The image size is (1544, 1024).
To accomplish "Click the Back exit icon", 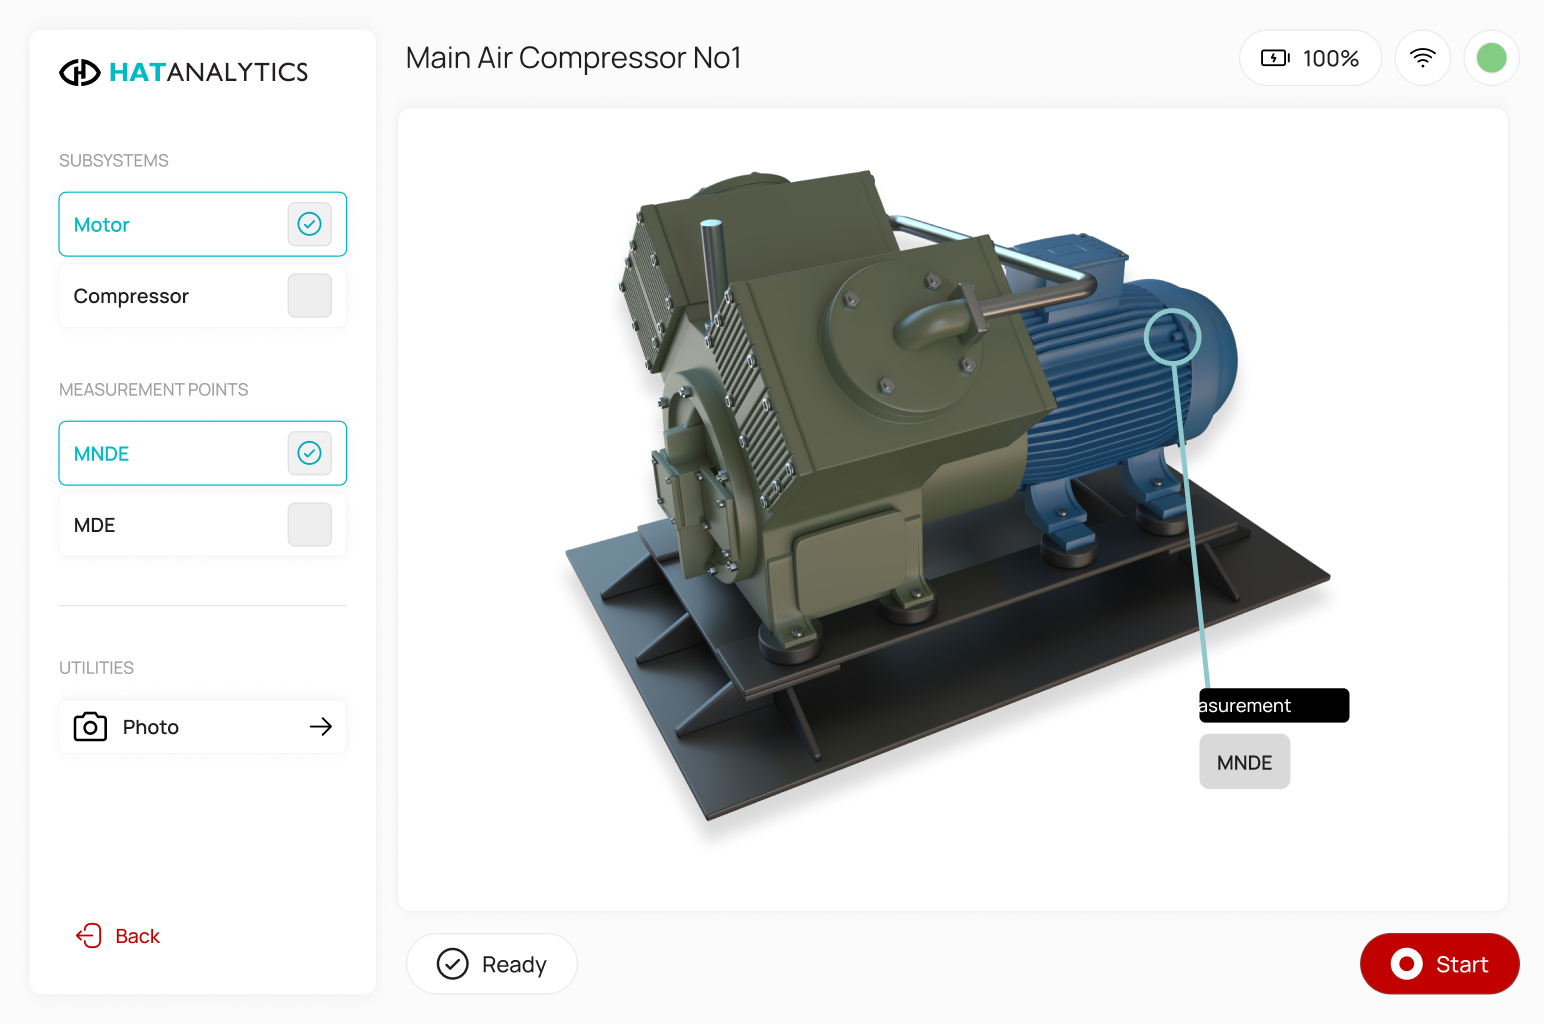I will (x=89, y=936).
